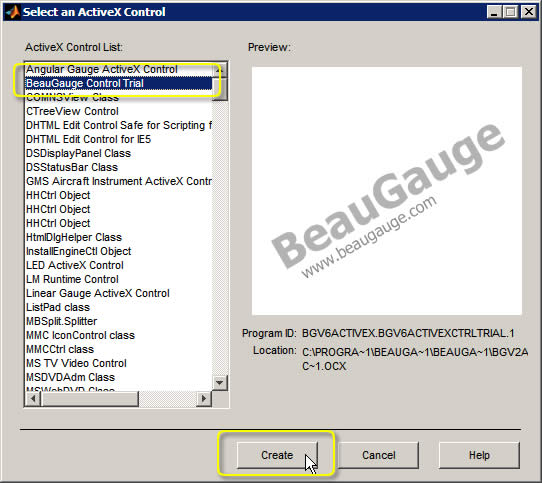Select InstallEngineCtl Object entry
Viewport: 542px width, 483px height.
point(119,251)
